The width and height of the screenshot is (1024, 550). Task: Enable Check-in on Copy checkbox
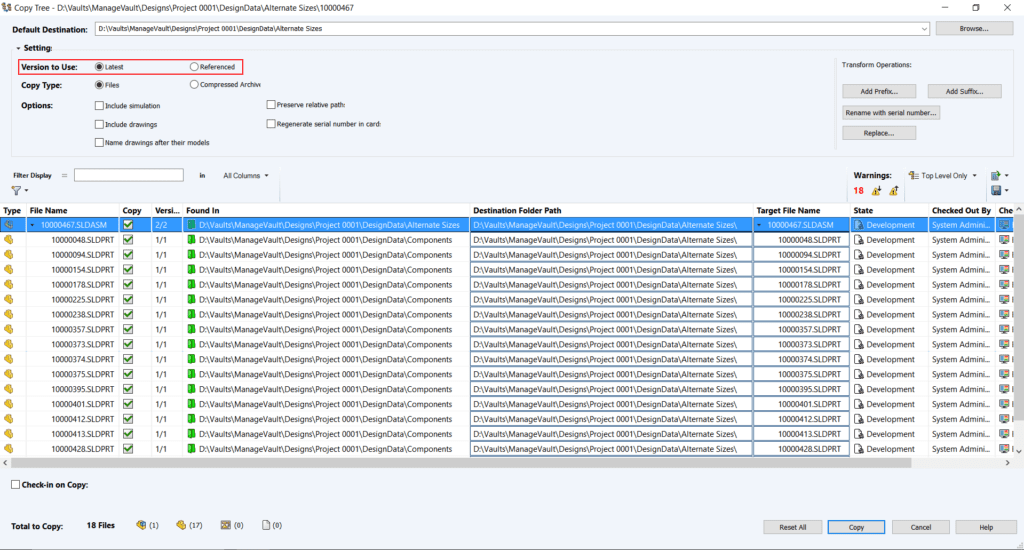(x=15, y=485)
